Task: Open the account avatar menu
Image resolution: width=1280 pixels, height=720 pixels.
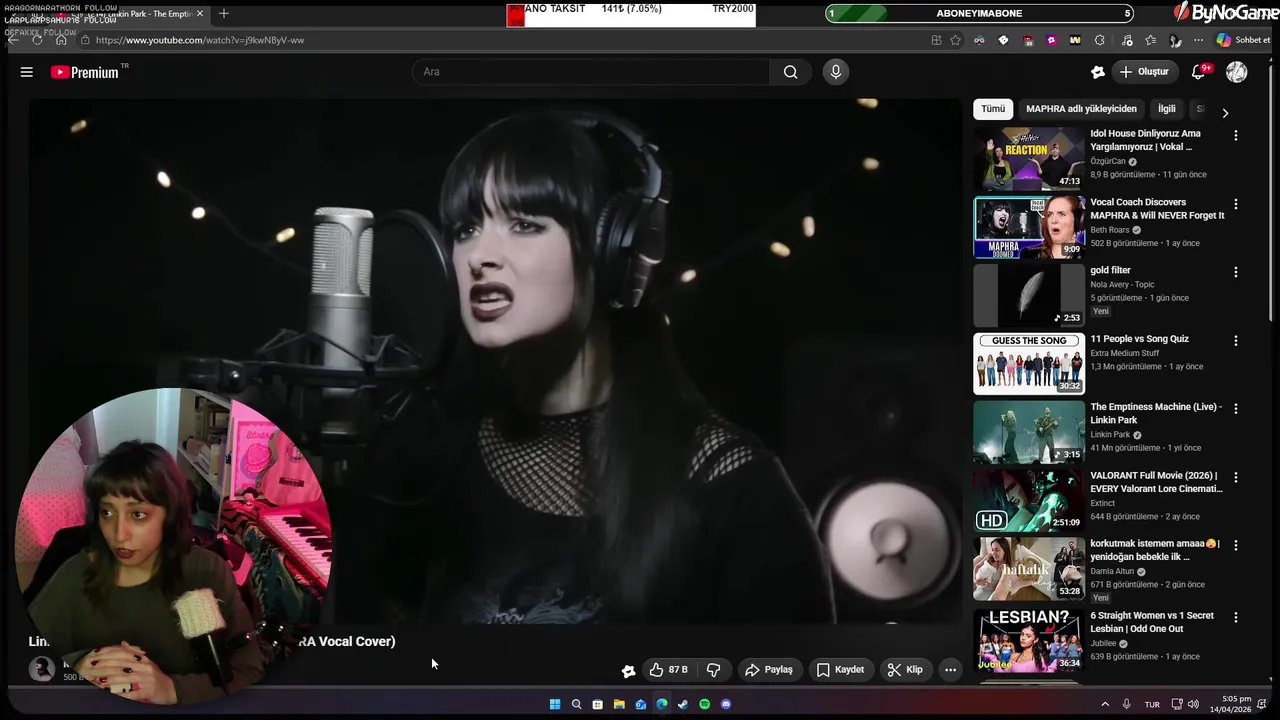Action: pyautogui.click(x=1237, y=72)
